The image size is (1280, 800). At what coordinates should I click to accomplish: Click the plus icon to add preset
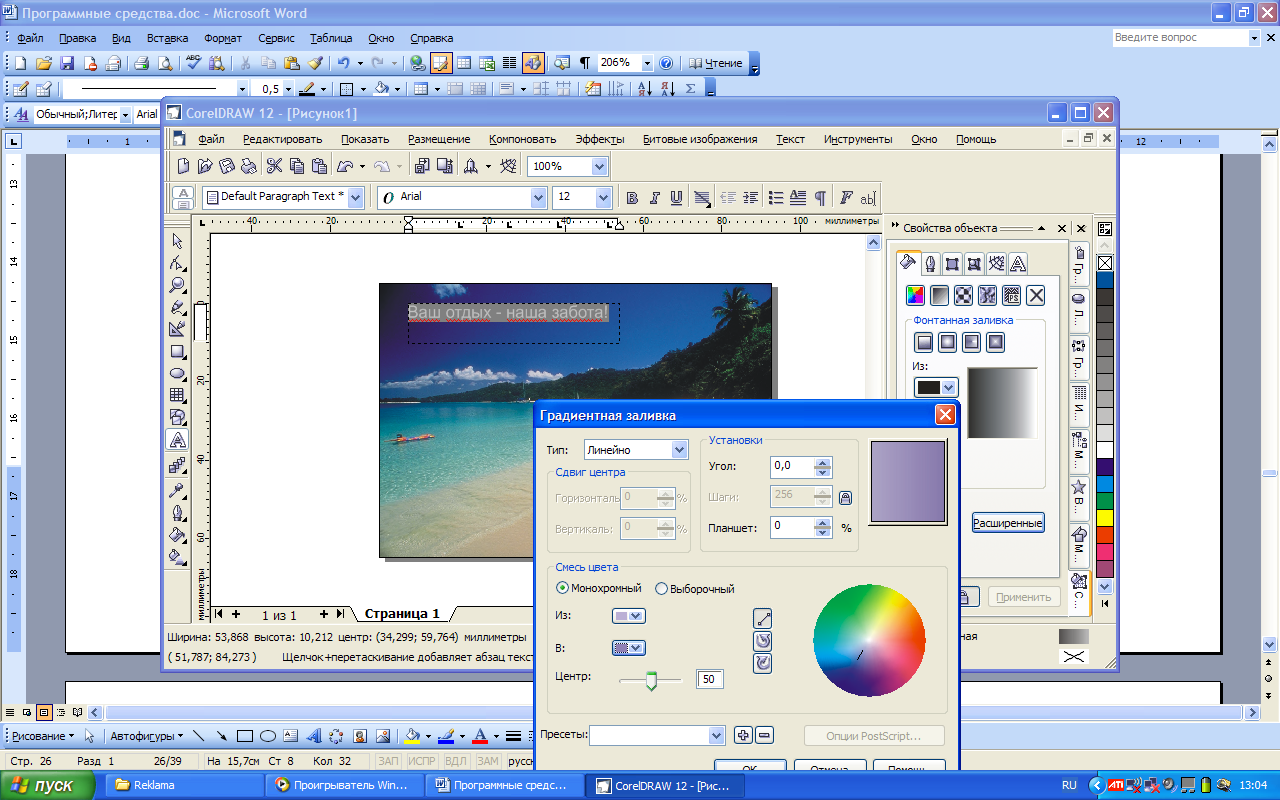coord(743,735)
